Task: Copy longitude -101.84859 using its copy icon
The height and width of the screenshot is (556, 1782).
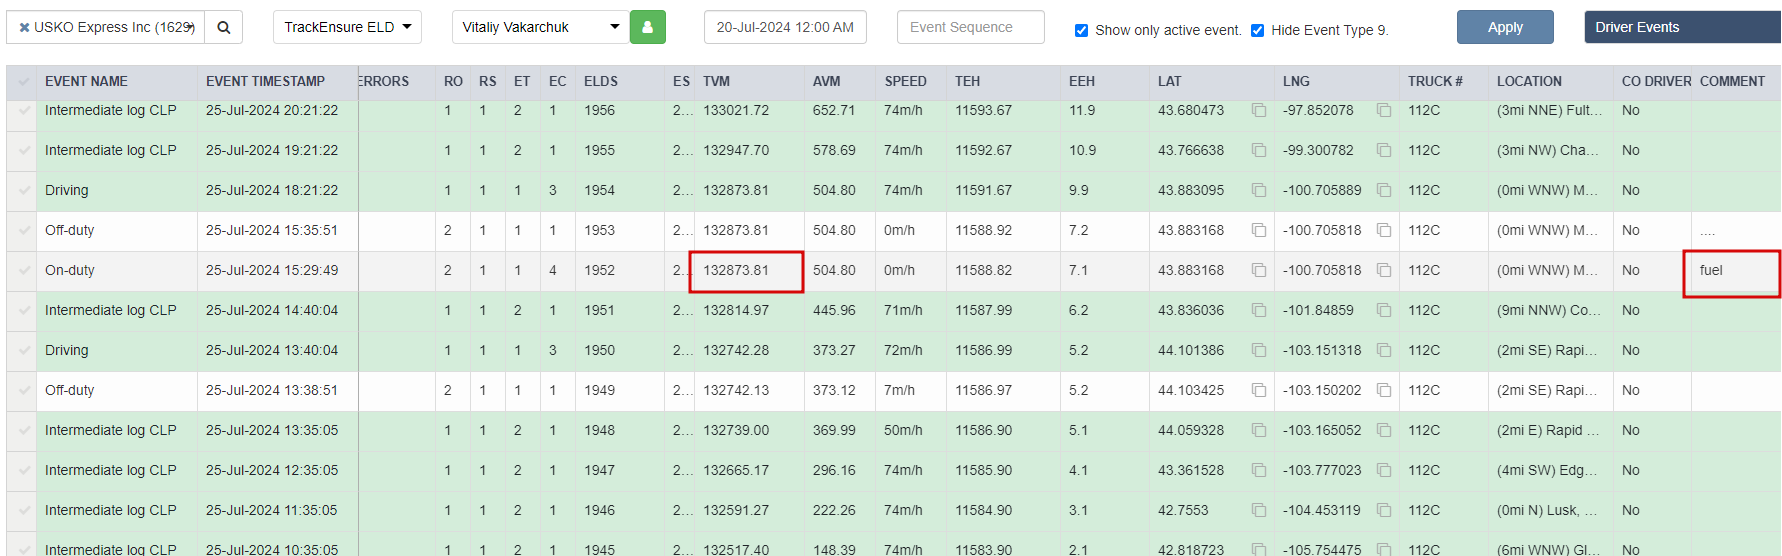Action: tap(1384, 310)
